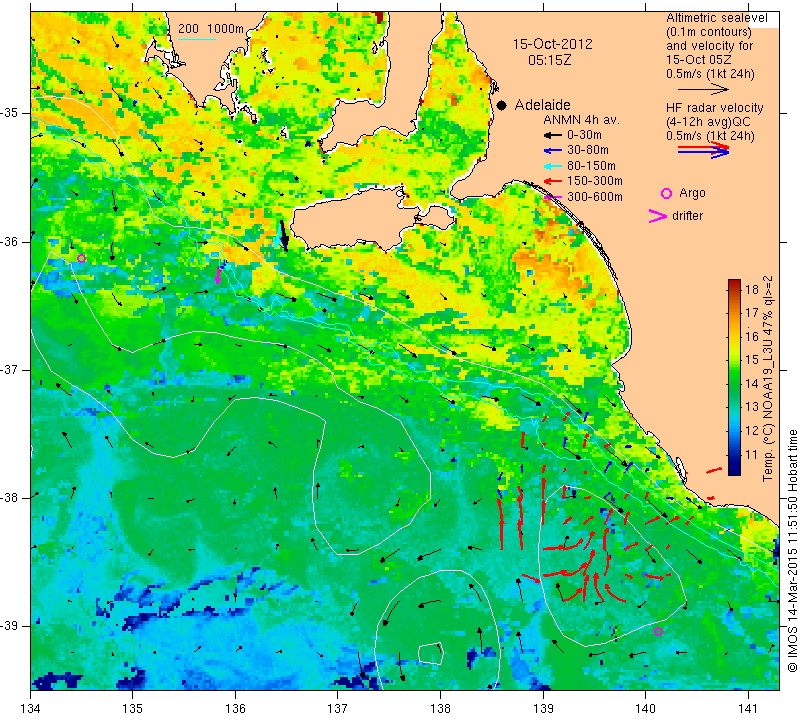The width and height of the screenshot is (800, 720).
Task: Click the "Argo" legend label
Action: click(692, 193)
